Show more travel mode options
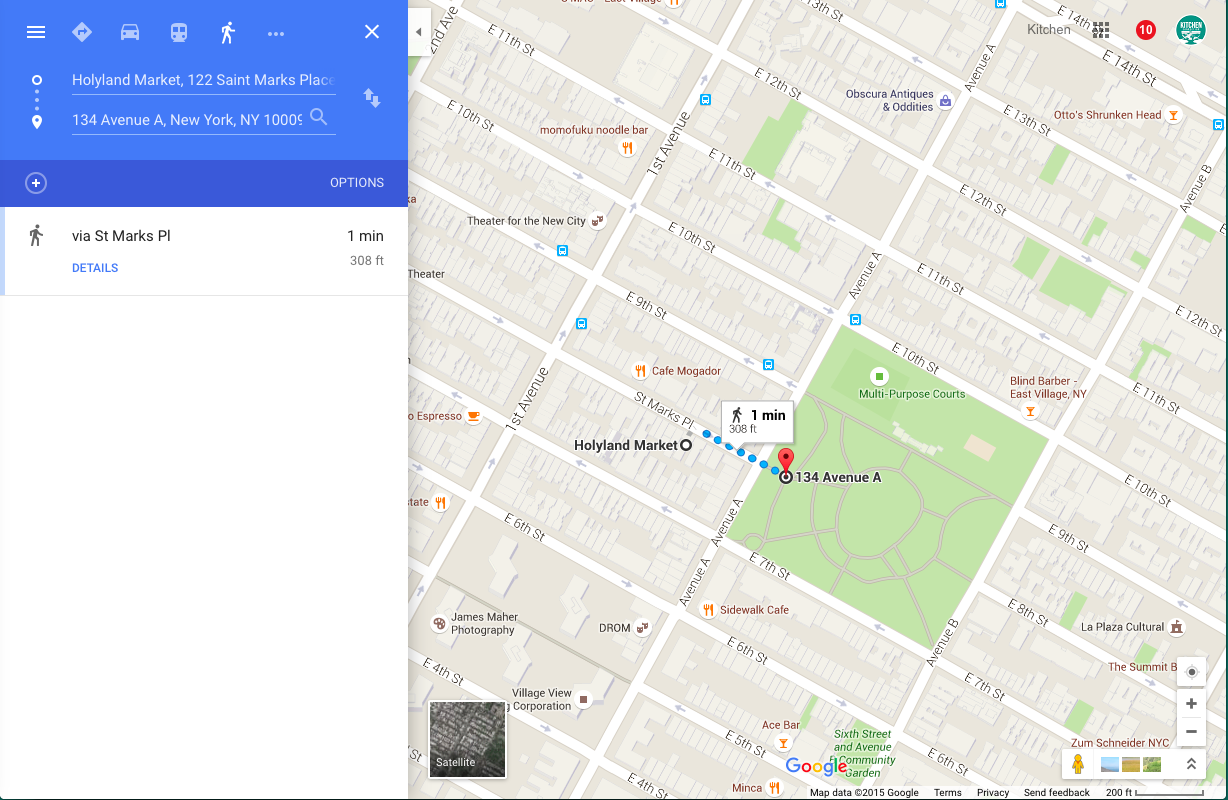 pos(276,33)
